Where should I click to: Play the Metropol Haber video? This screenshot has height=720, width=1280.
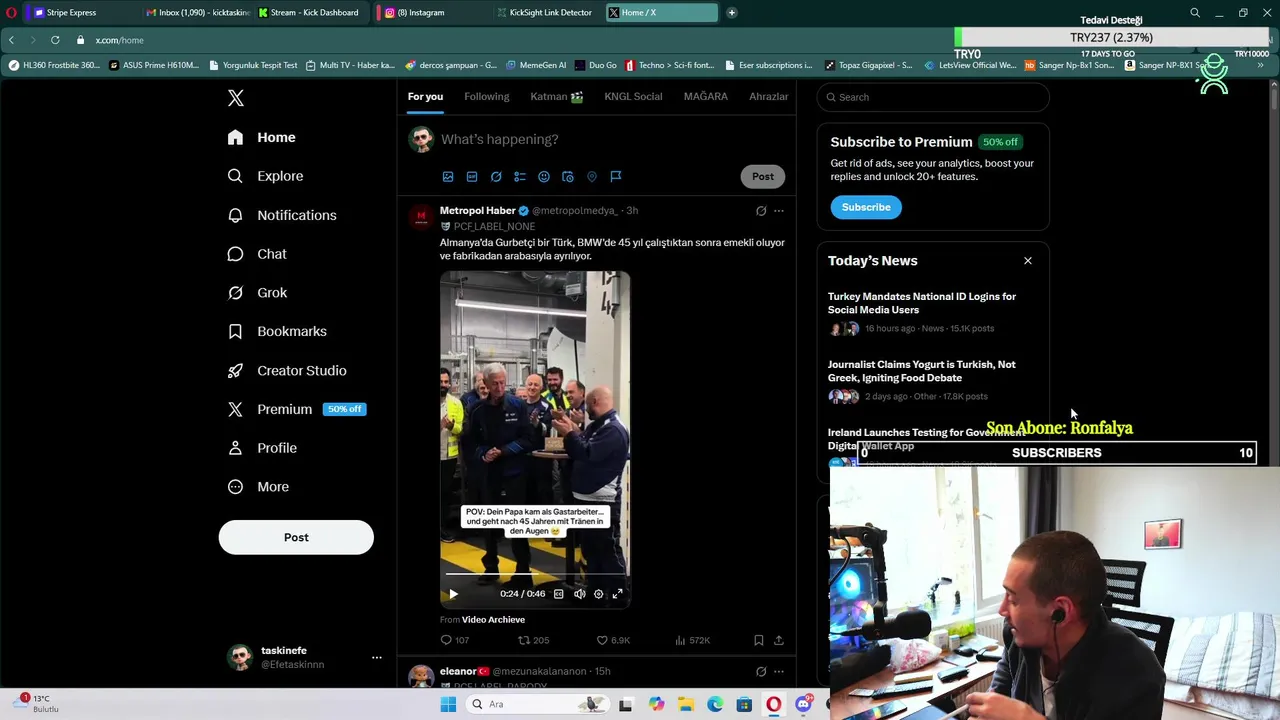[453, 594]
